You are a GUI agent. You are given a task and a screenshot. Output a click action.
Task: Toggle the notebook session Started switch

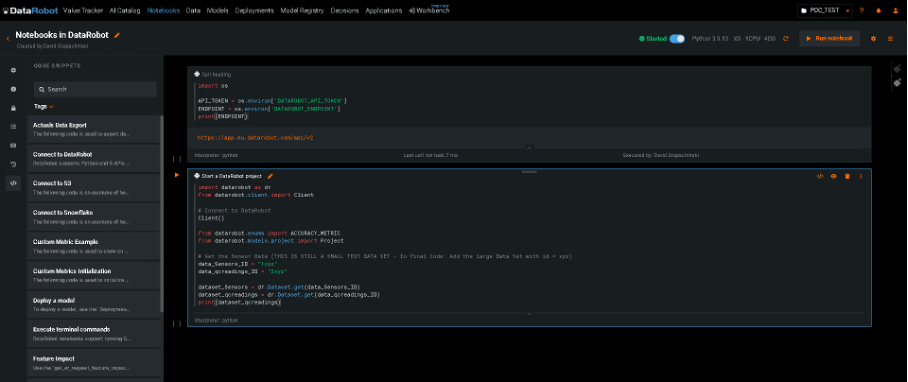[x=677, y=39]
